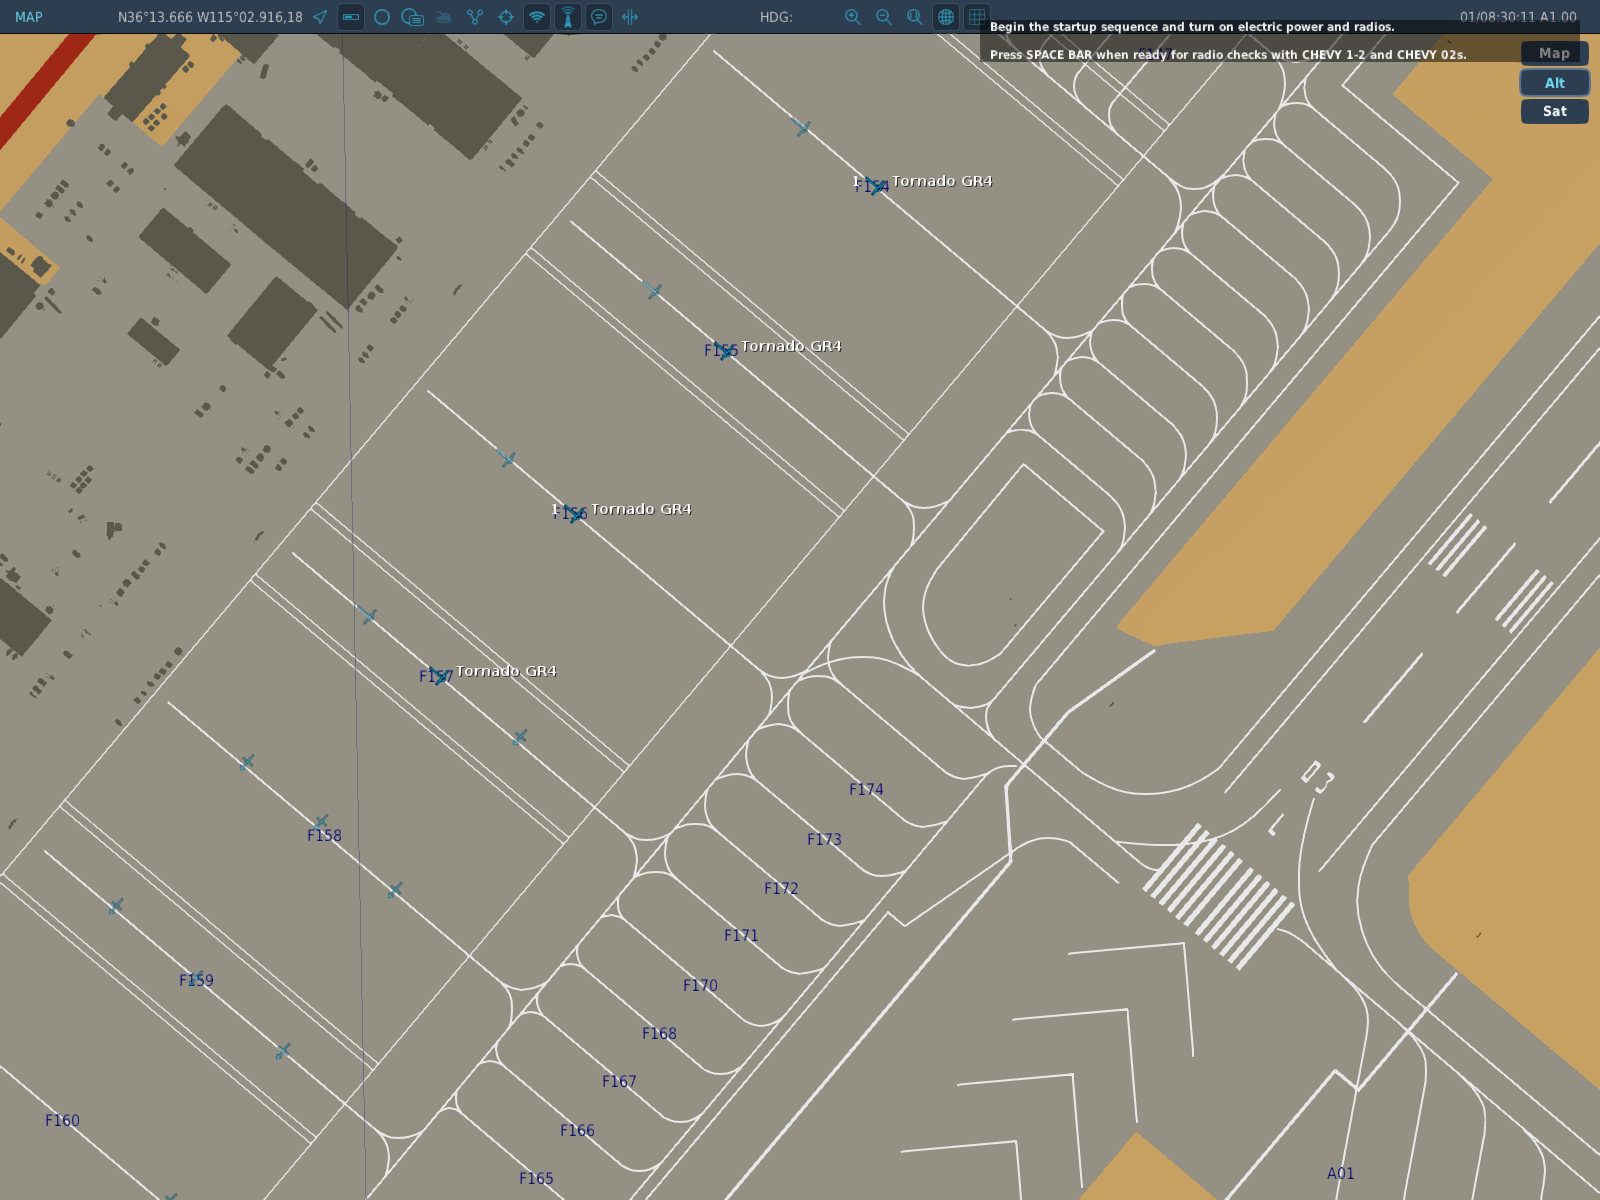1600x1200 pixels.
Task: Toggle the wifi signal icon
Action: pos(537,17)
